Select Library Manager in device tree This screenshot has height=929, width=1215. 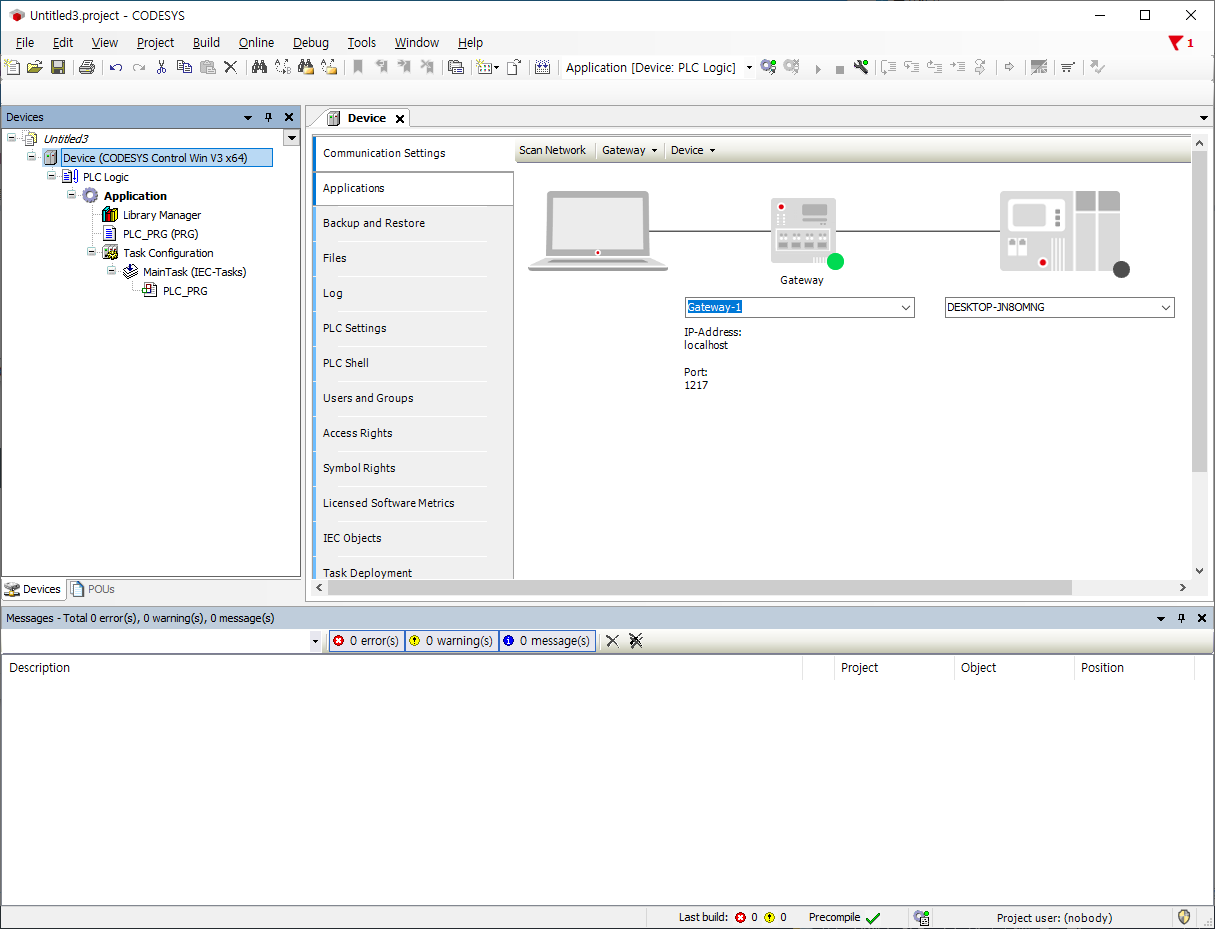(161, 215)
